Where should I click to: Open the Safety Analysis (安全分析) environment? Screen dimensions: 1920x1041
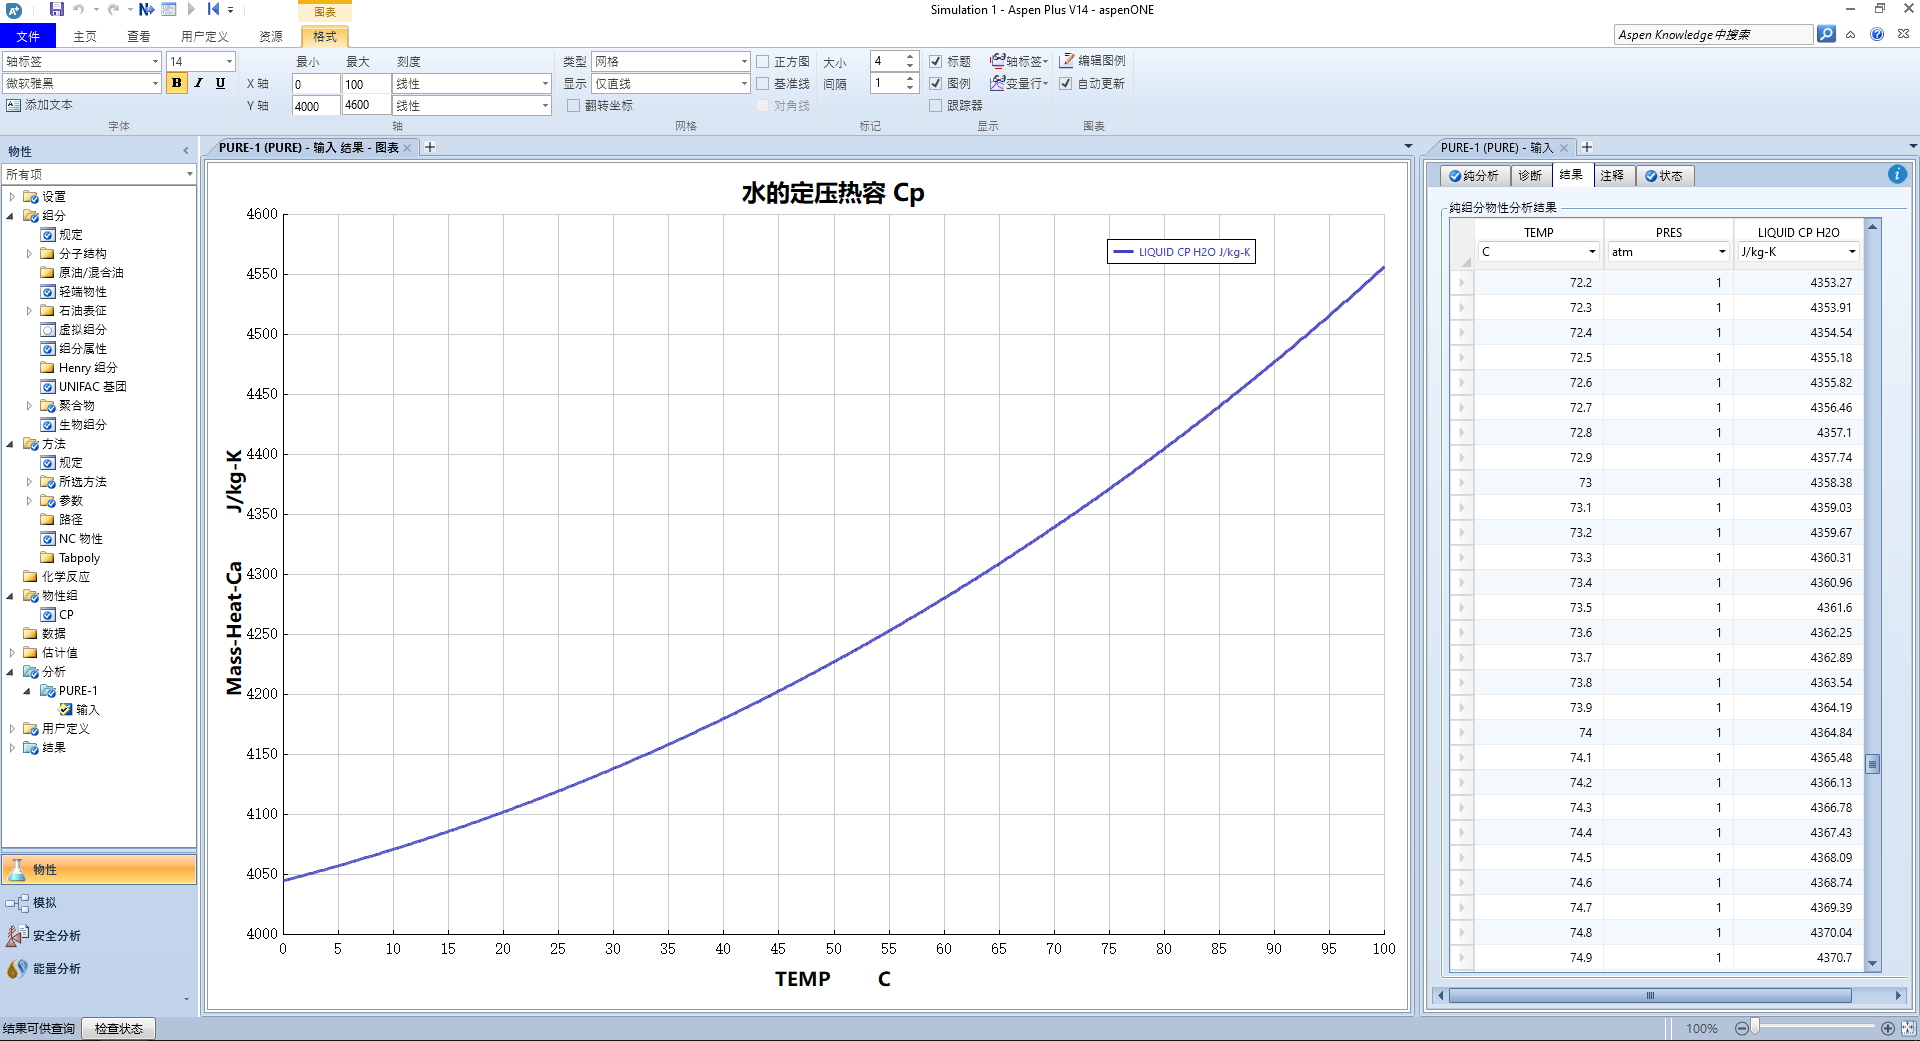pos(99,936)
